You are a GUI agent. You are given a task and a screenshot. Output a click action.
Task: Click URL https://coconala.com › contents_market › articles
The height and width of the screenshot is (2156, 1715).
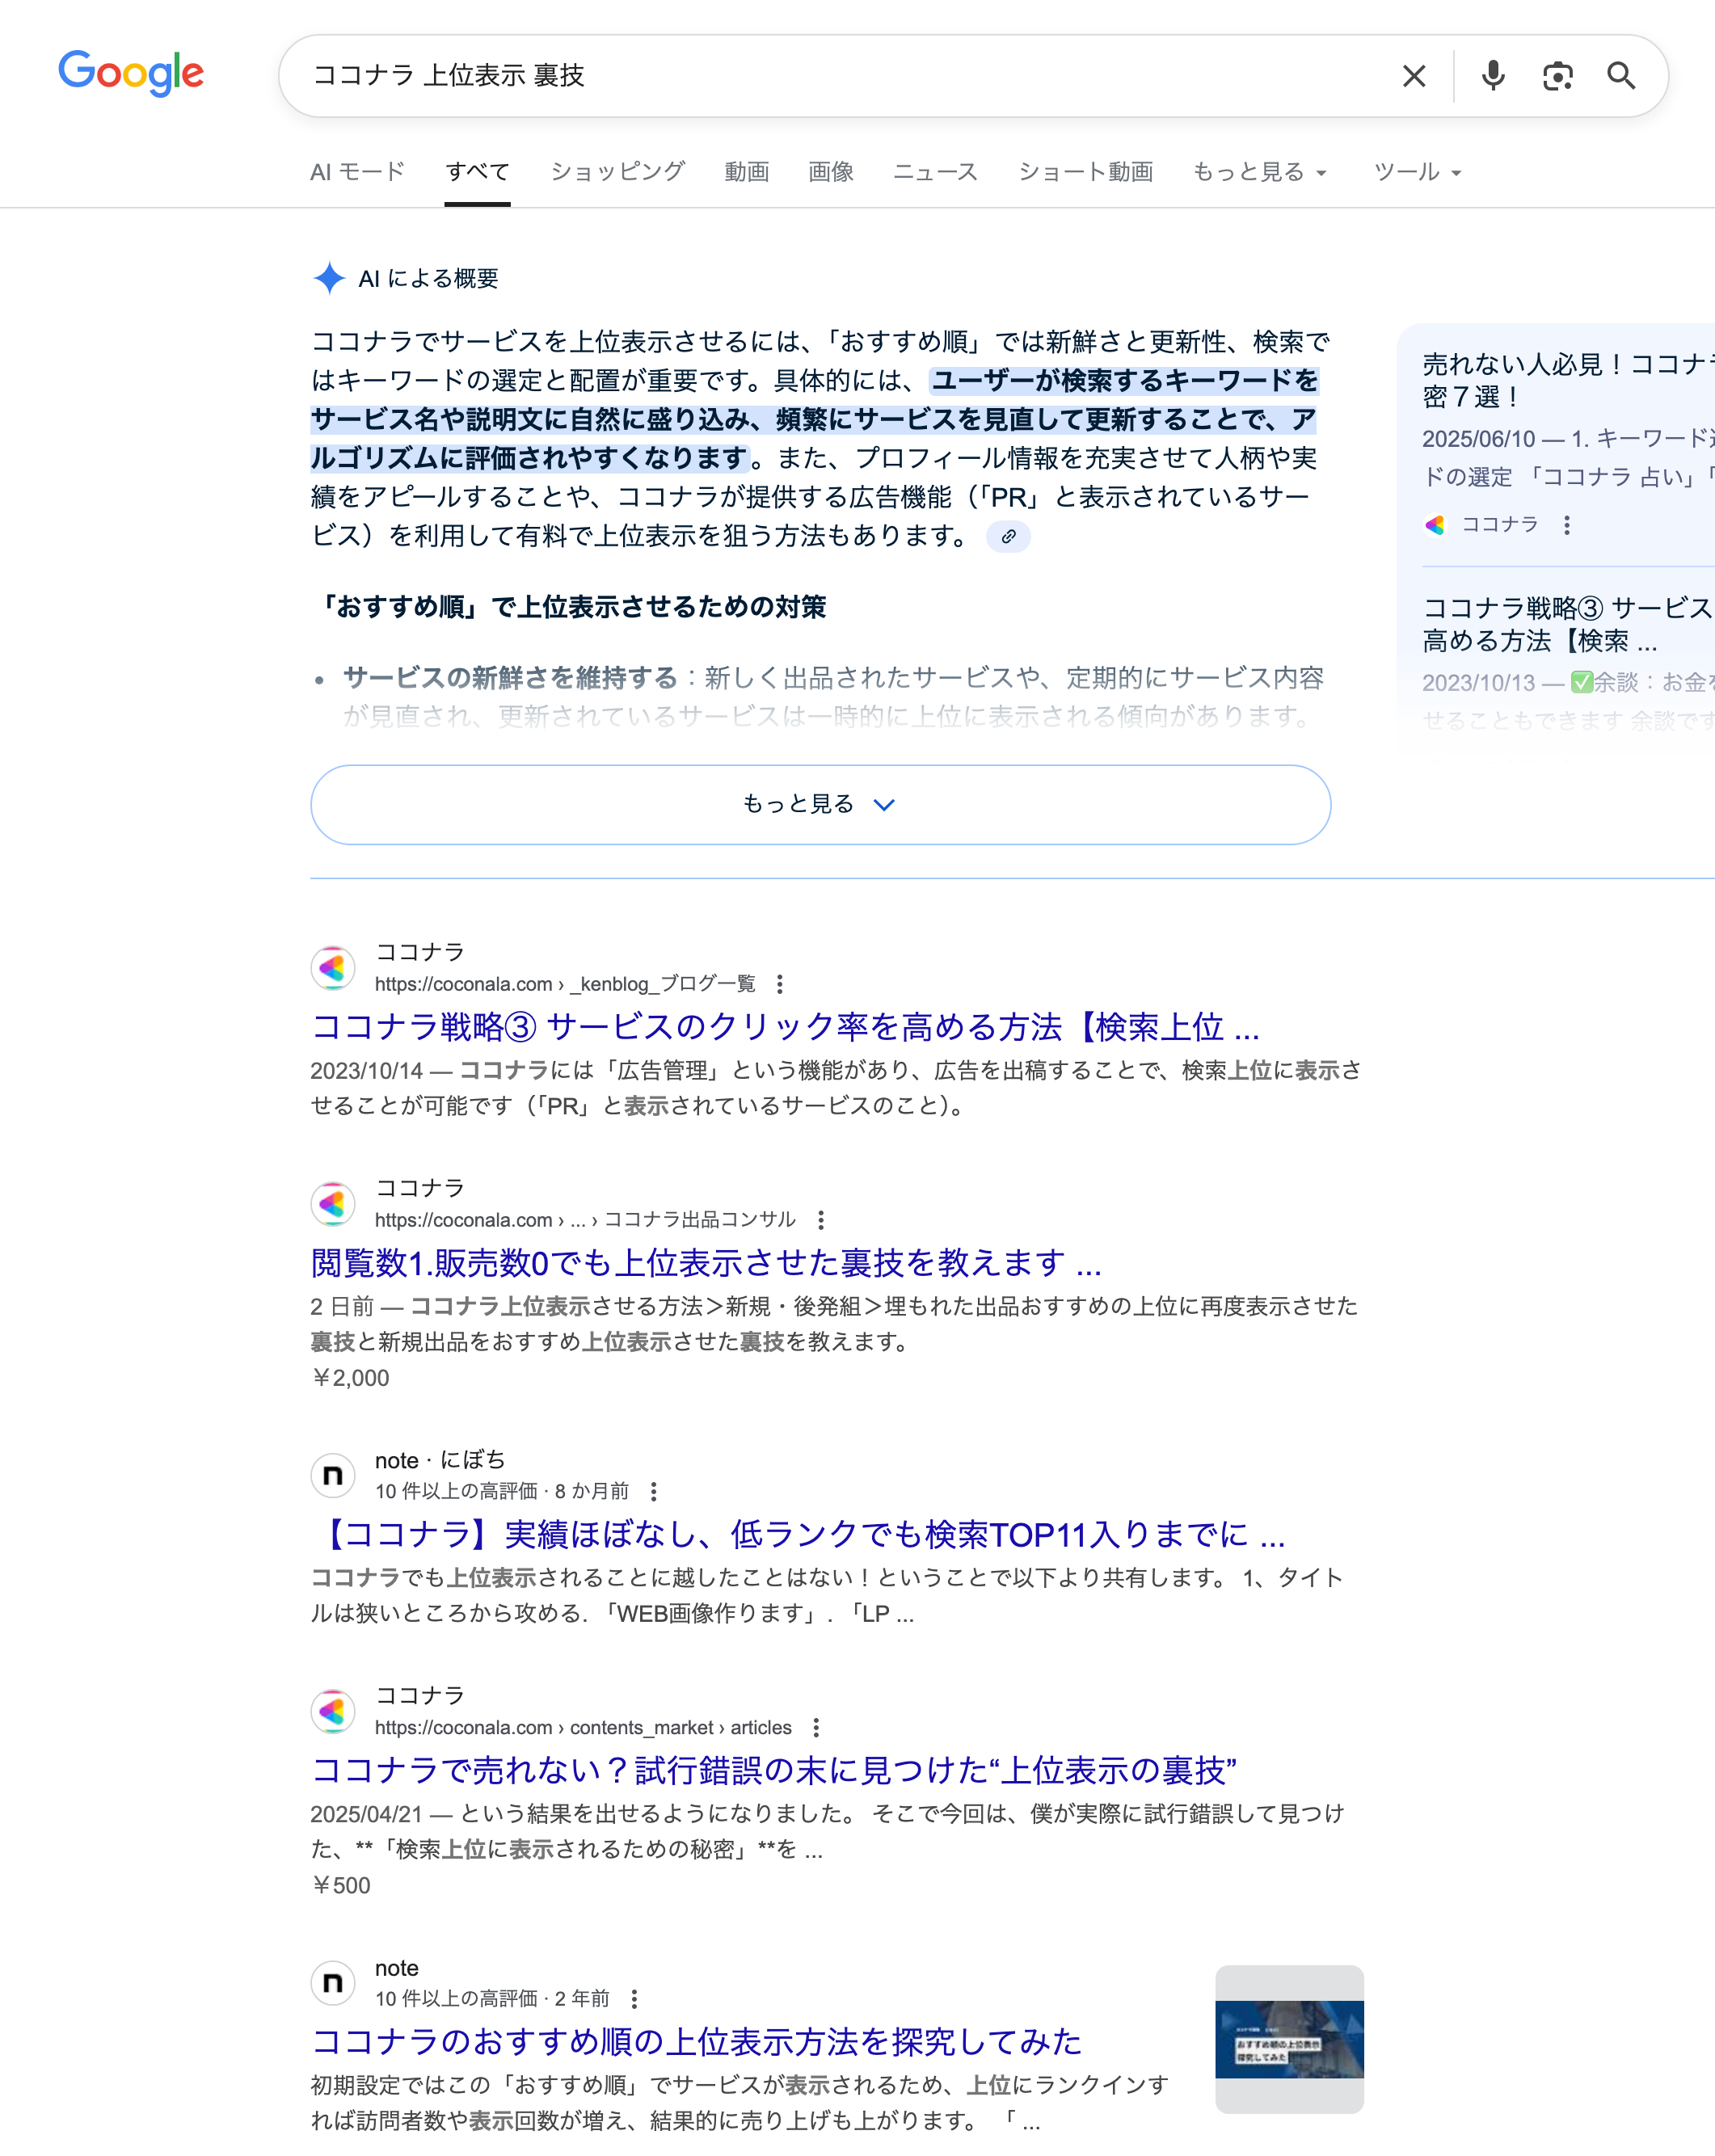(x=583, y=1728)
